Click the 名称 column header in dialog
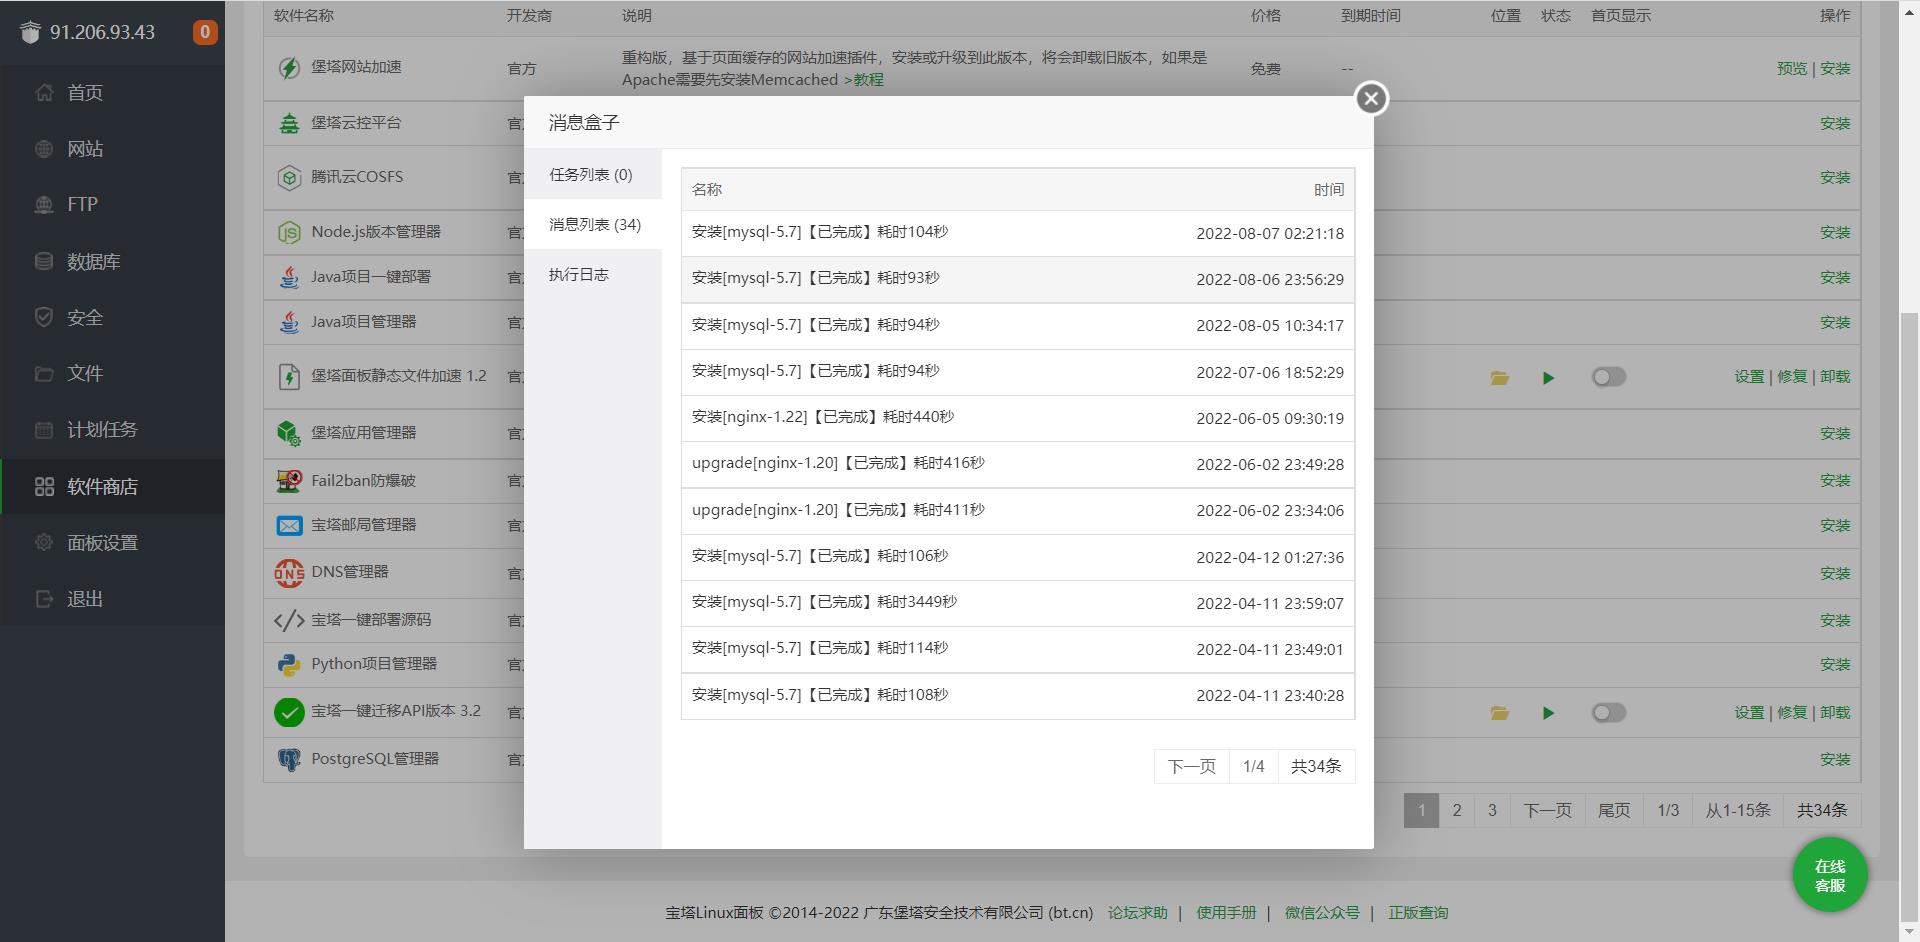Image resolution: width=1920 pixels, height=942 pixels. 707,189
